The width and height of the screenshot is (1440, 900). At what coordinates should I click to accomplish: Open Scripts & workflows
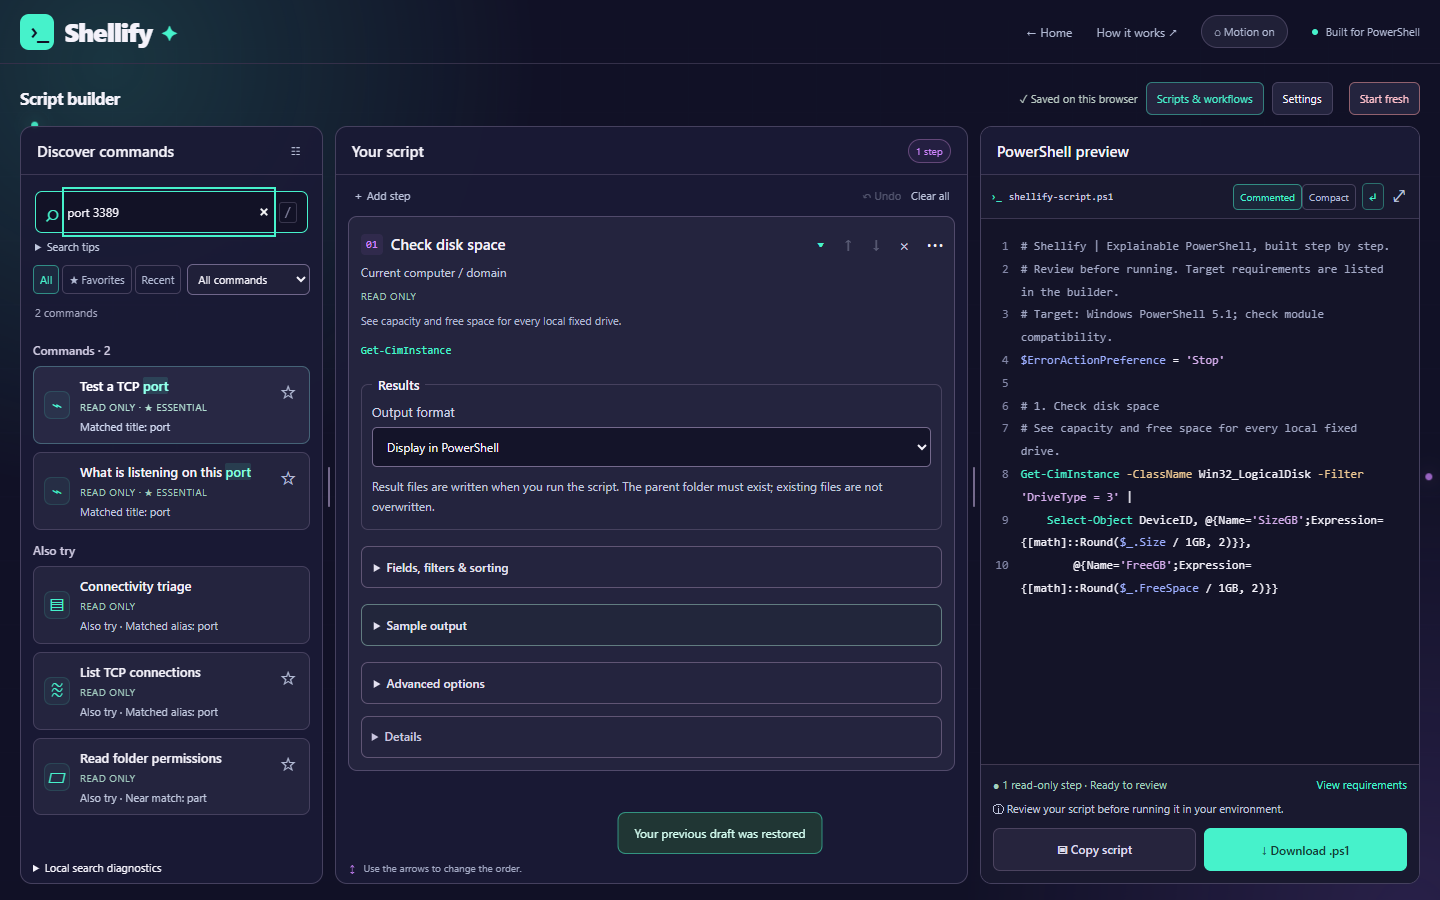(x=1204, y=99)
